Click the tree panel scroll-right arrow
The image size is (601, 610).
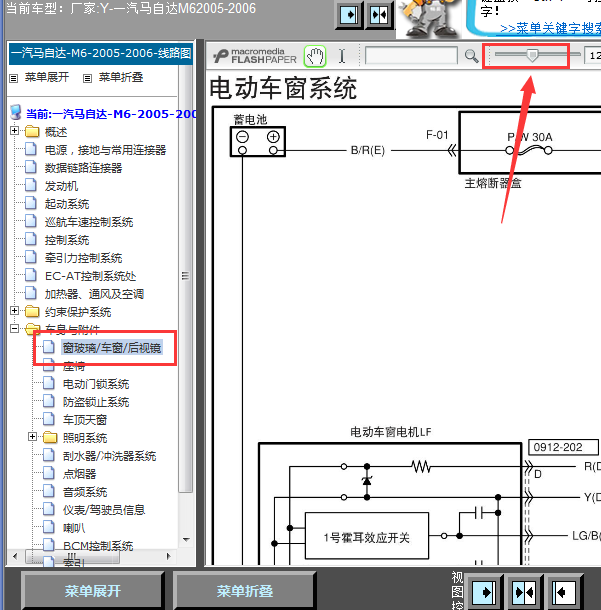(168, 556)
